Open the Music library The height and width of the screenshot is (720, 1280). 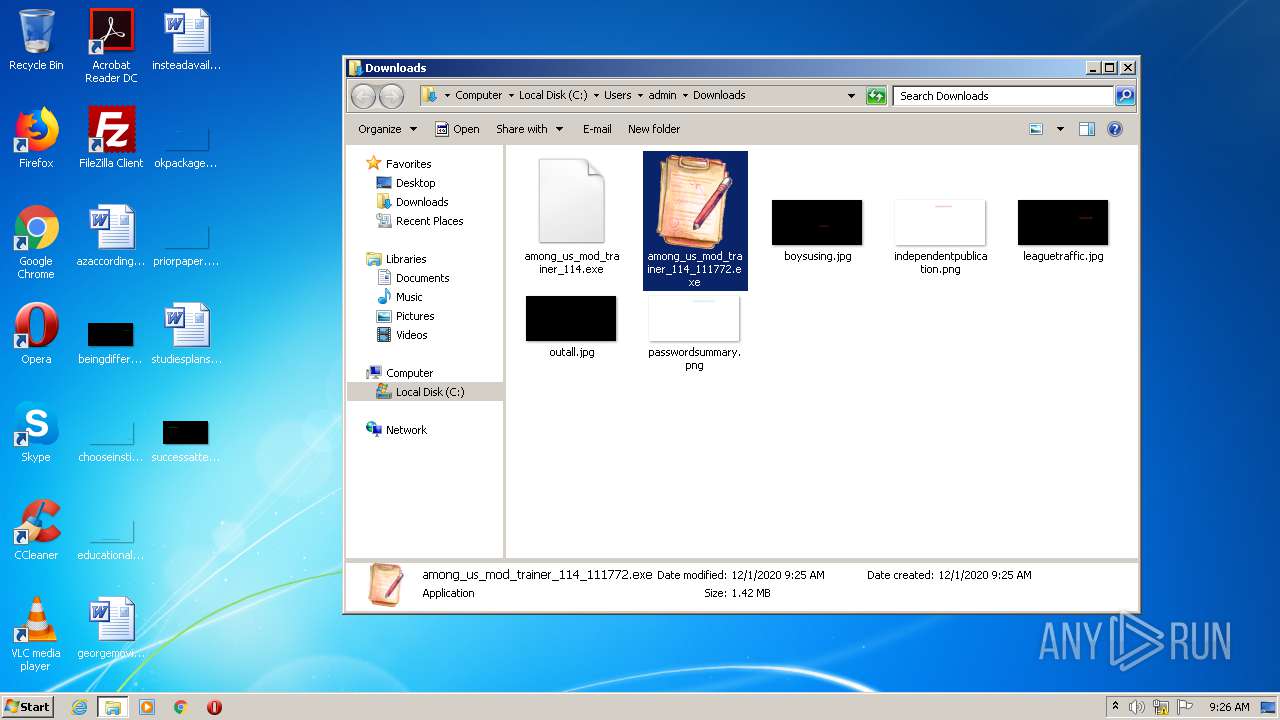tap(399, 297)
